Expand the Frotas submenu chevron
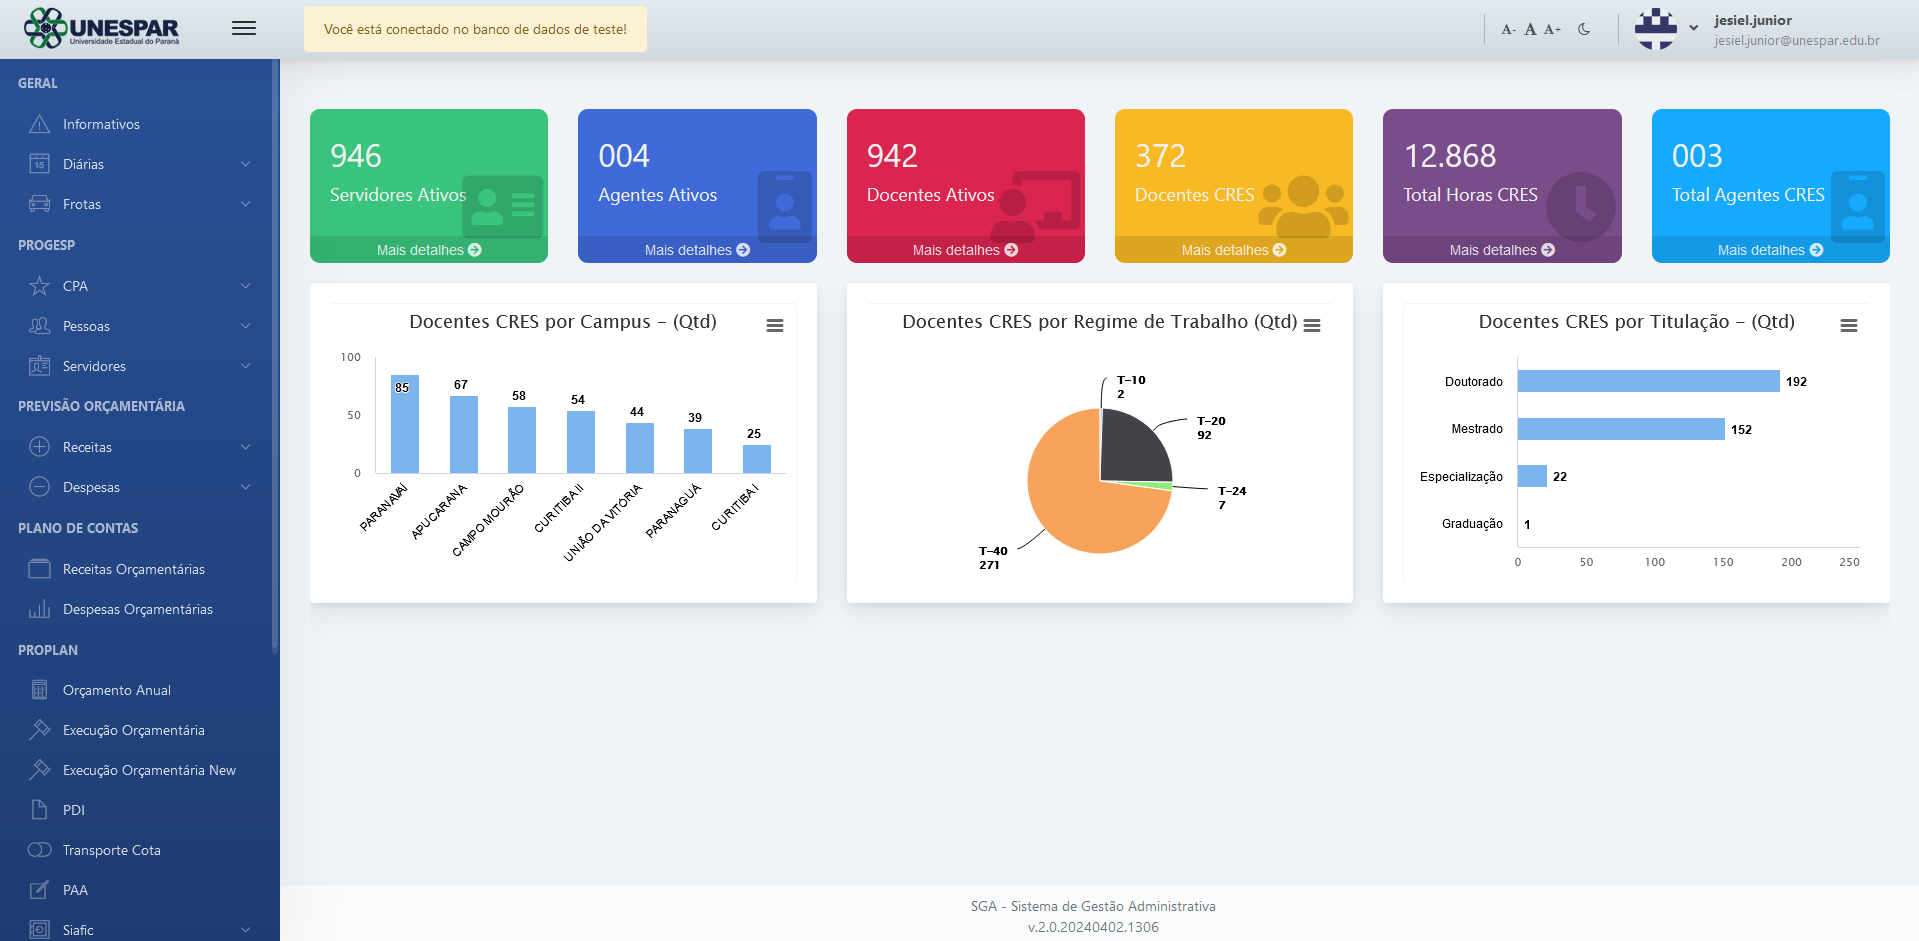The image size is (1919, 941). tap(245, 204)
